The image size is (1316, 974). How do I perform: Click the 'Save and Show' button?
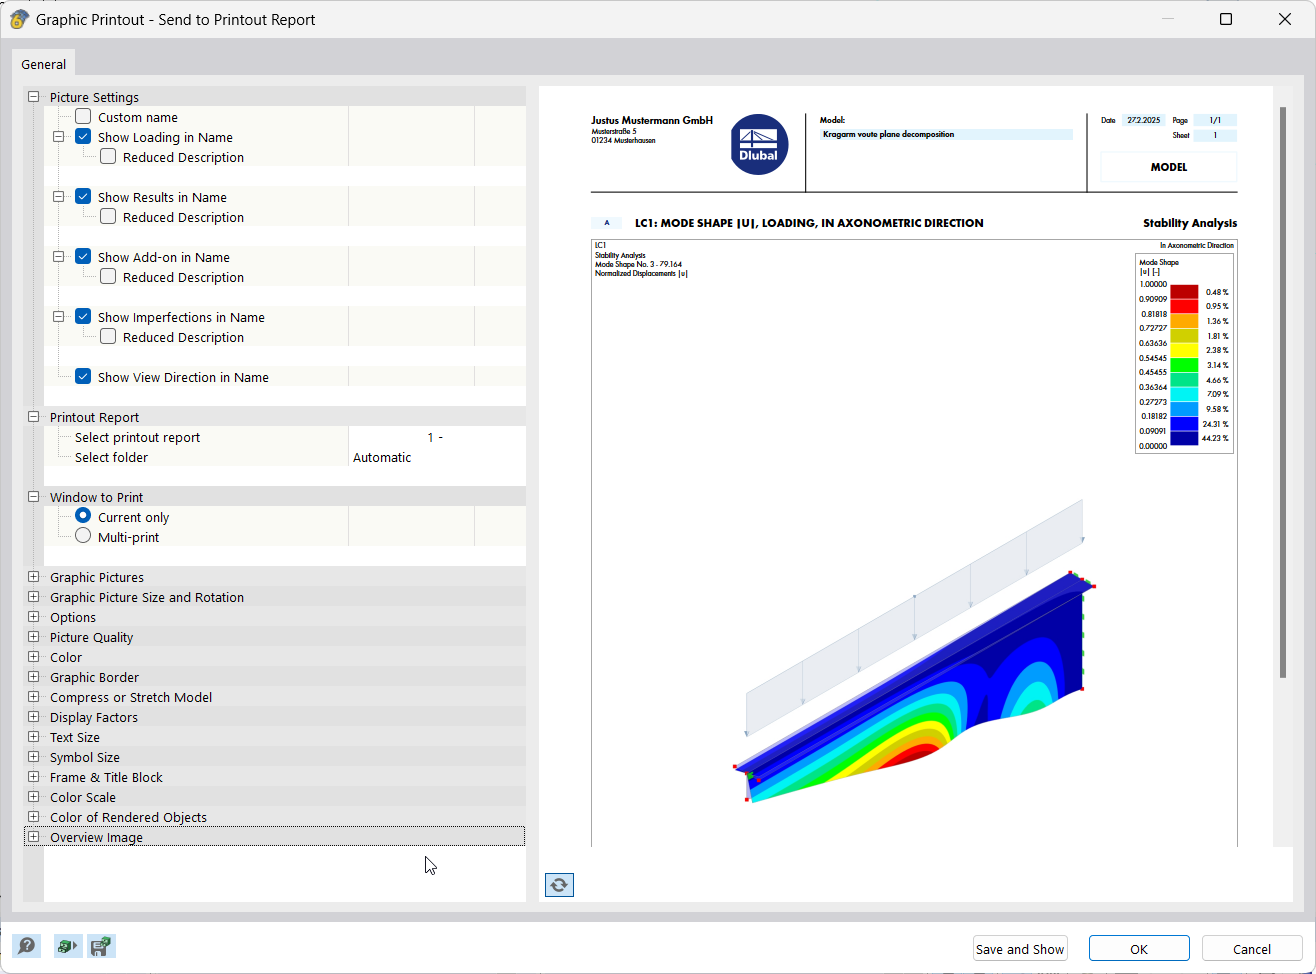click(1019, 948)
